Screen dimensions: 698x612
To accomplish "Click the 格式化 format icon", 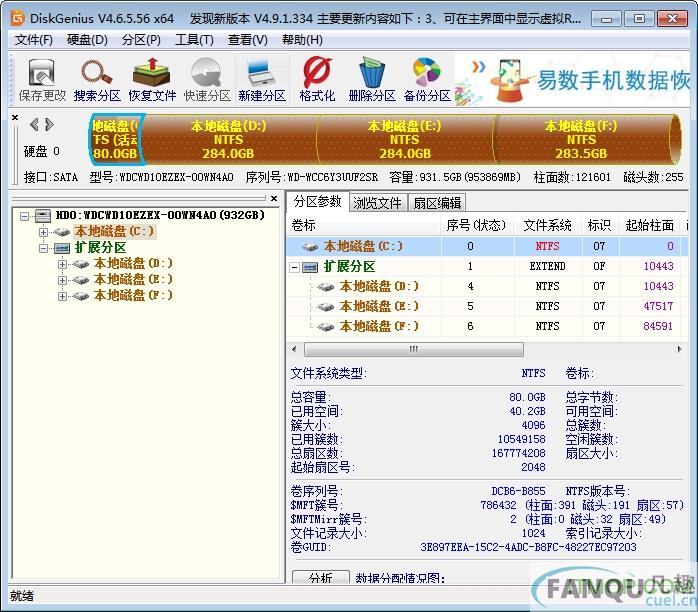I will click(317, 80).
